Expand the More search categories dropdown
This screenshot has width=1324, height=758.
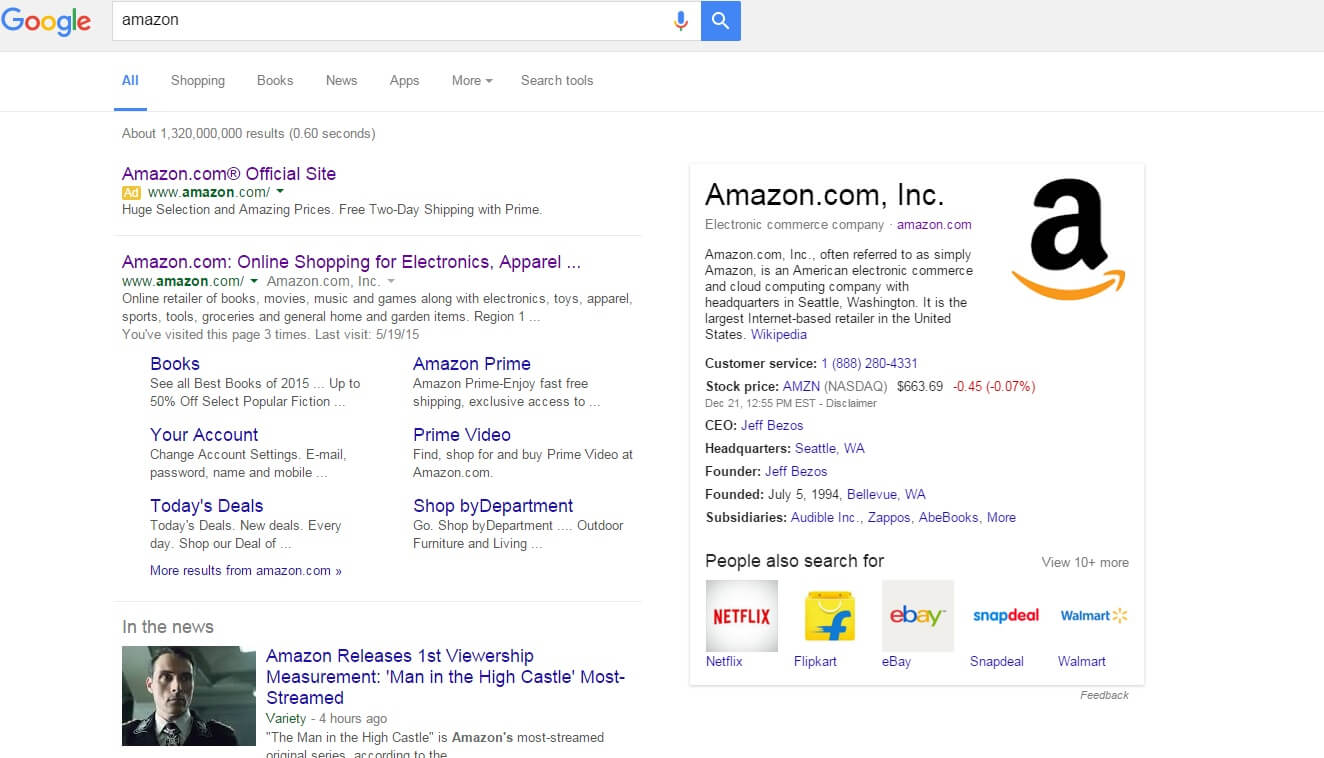click(x=472, y=81)
